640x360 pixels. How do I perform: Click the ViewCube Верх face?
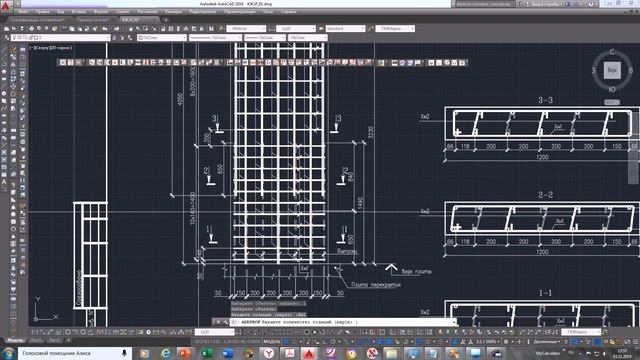pyautogui.click(x=612, y=70)
